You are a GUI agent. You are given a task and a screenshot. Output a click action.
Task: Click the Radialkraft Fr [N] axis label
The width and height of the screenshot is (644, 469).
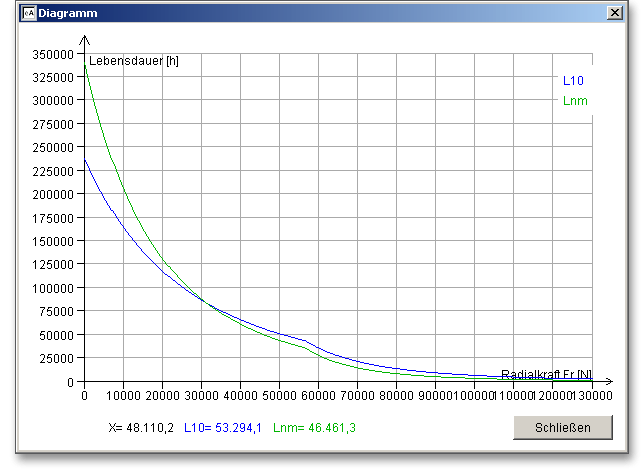(547, 374)
